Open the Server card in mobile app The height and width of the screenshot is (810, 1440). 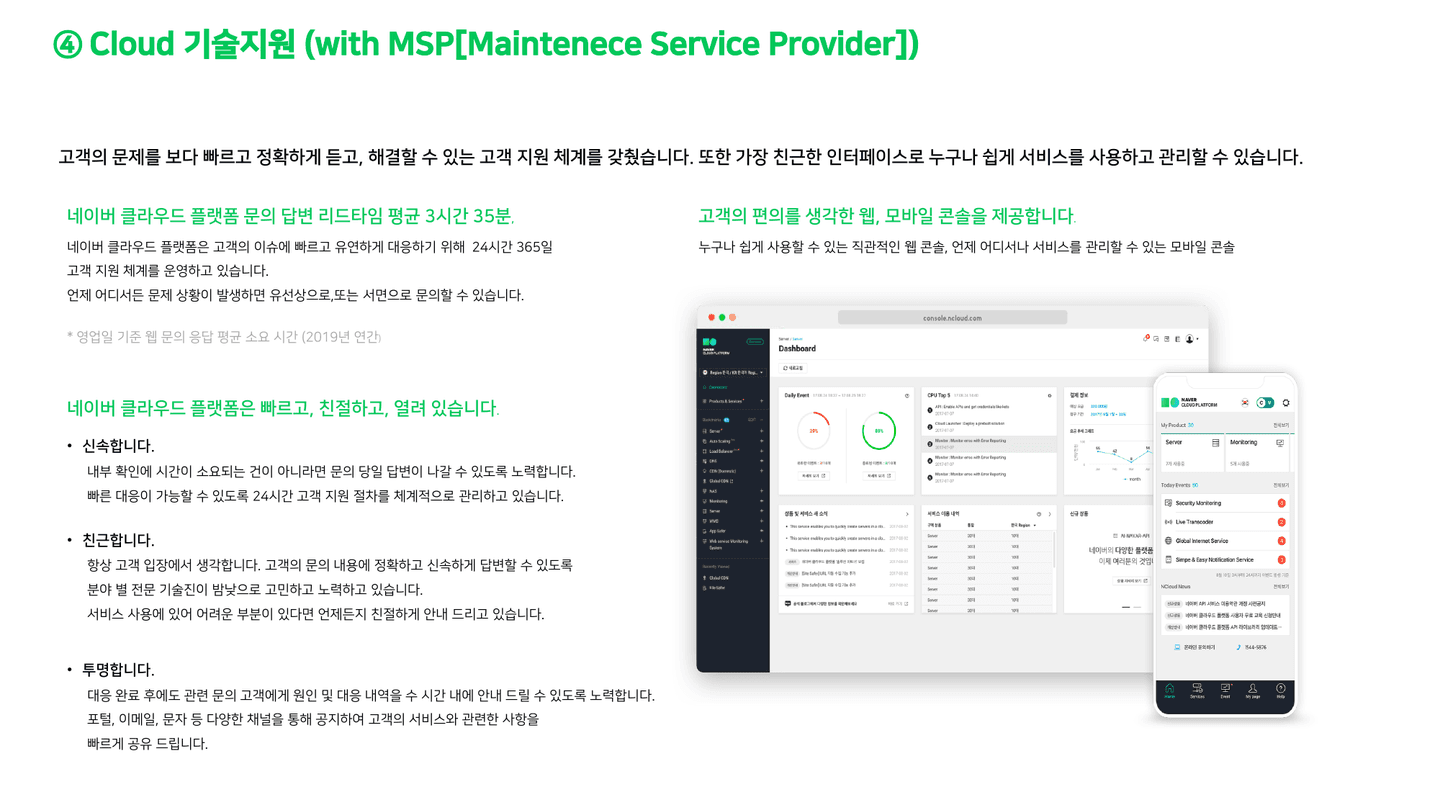click(1192, 452)
